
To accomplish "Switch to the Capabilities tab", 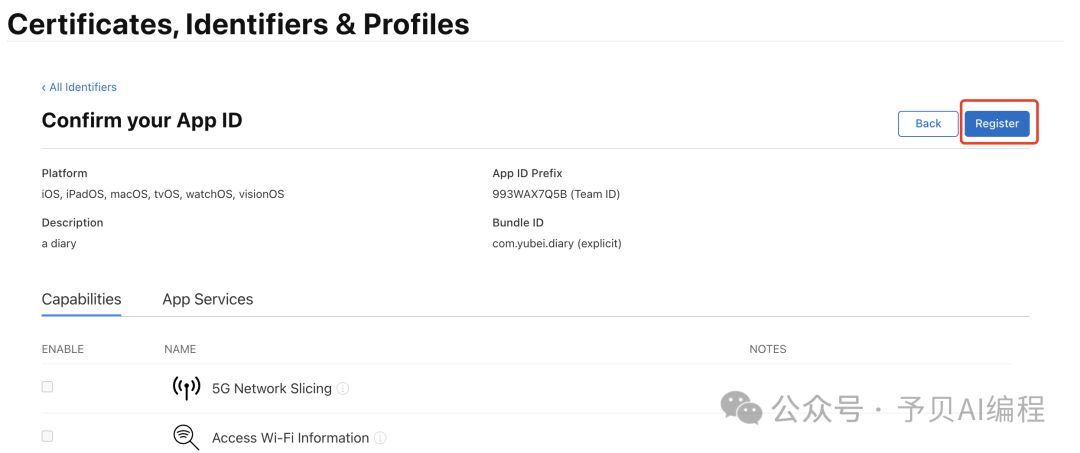I will click(81, 299).
